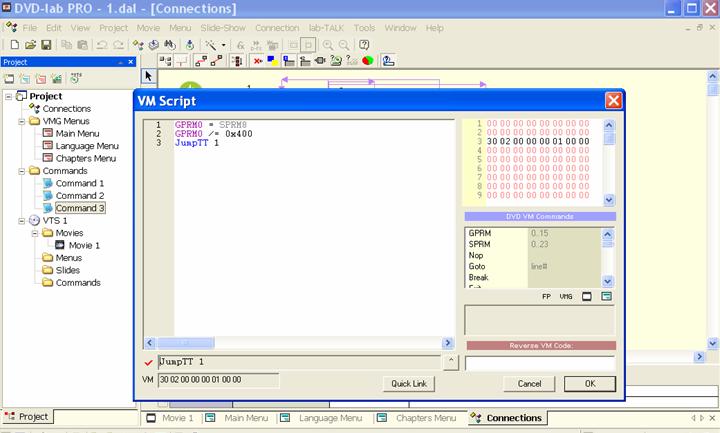Screen dimensions: 720x433
Task: Click the hex view scroll down arrow
Action: point(609,200)
